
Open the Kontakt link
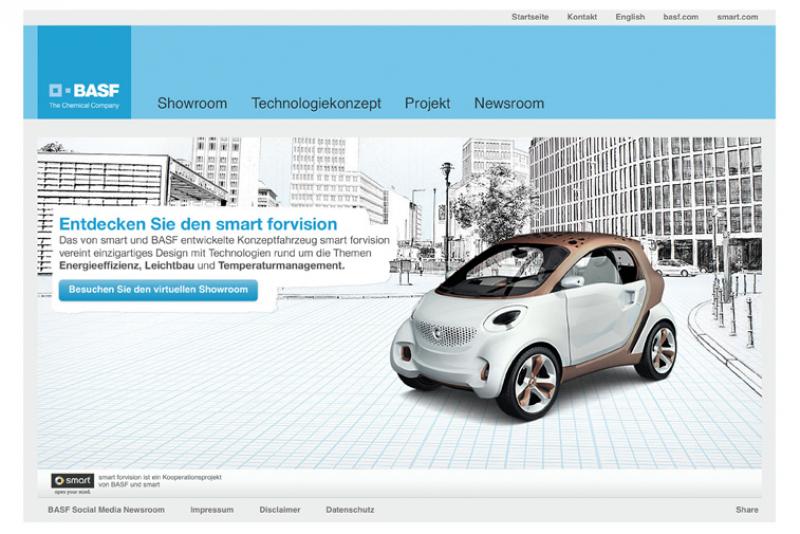click(582, 17)
